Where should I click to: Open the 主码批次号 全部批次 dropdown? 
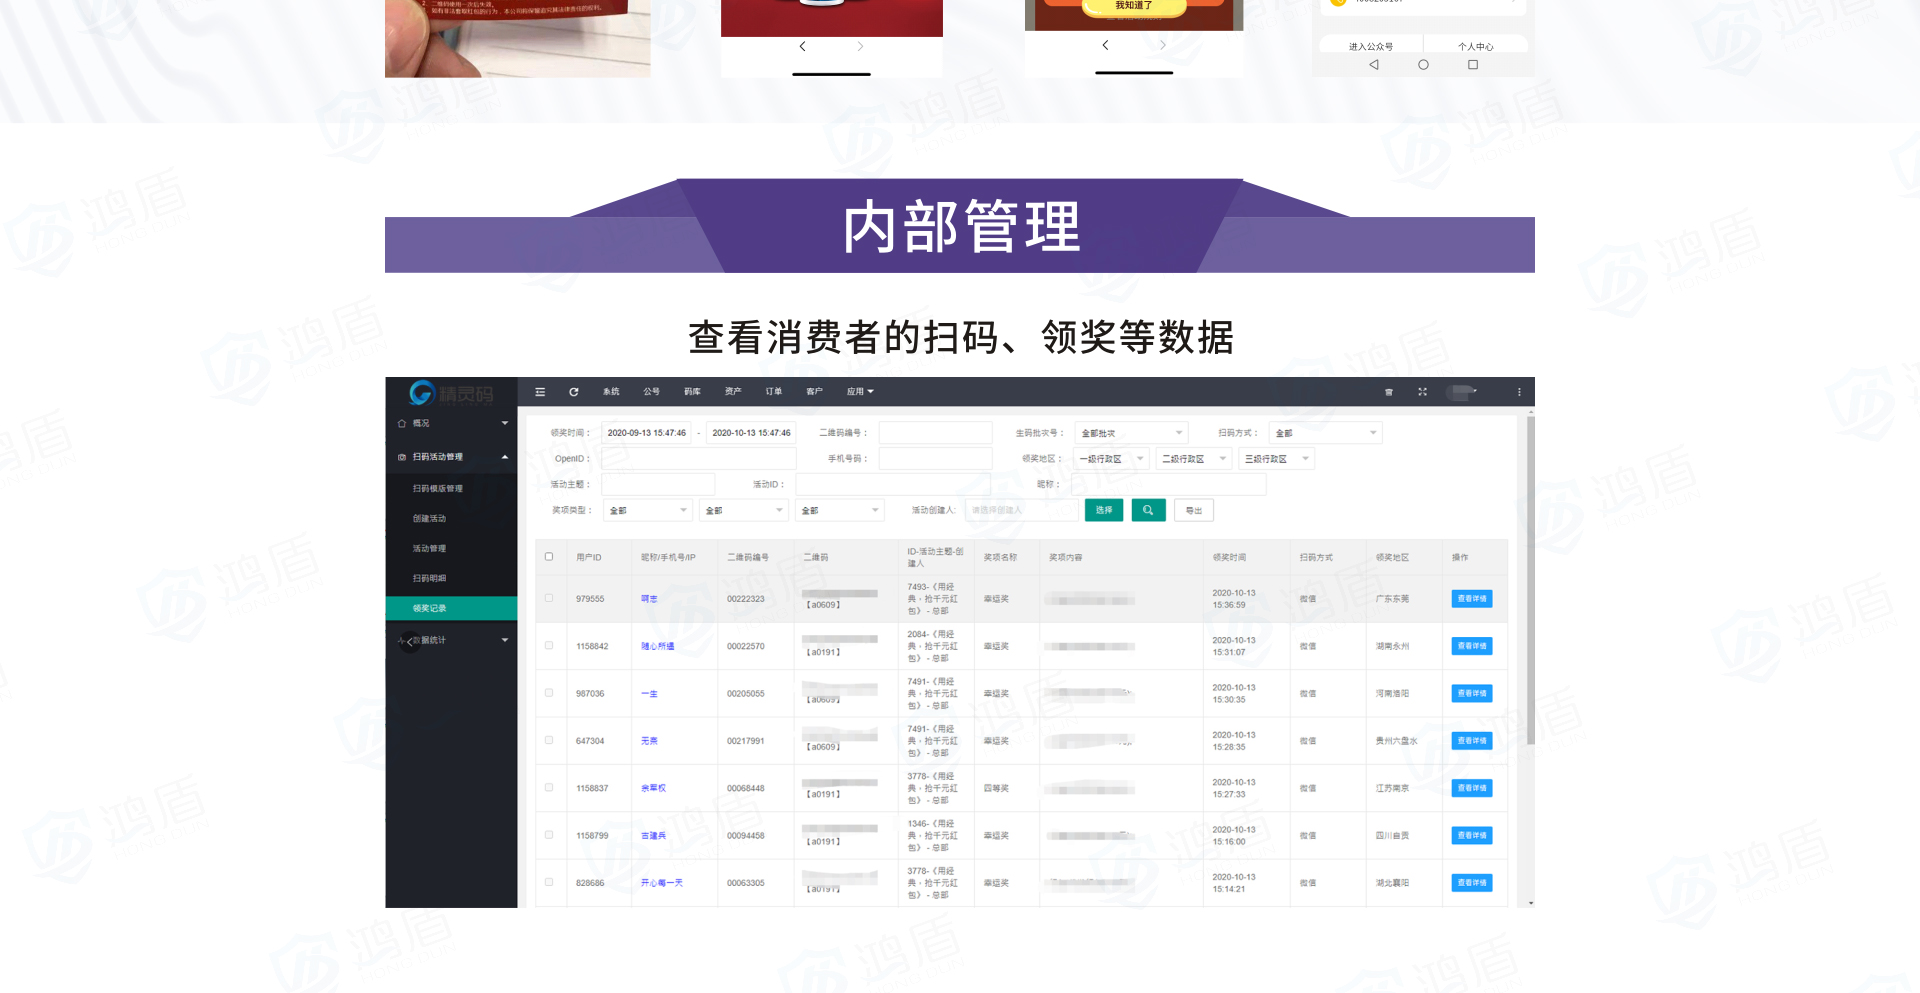[1131, 433]
